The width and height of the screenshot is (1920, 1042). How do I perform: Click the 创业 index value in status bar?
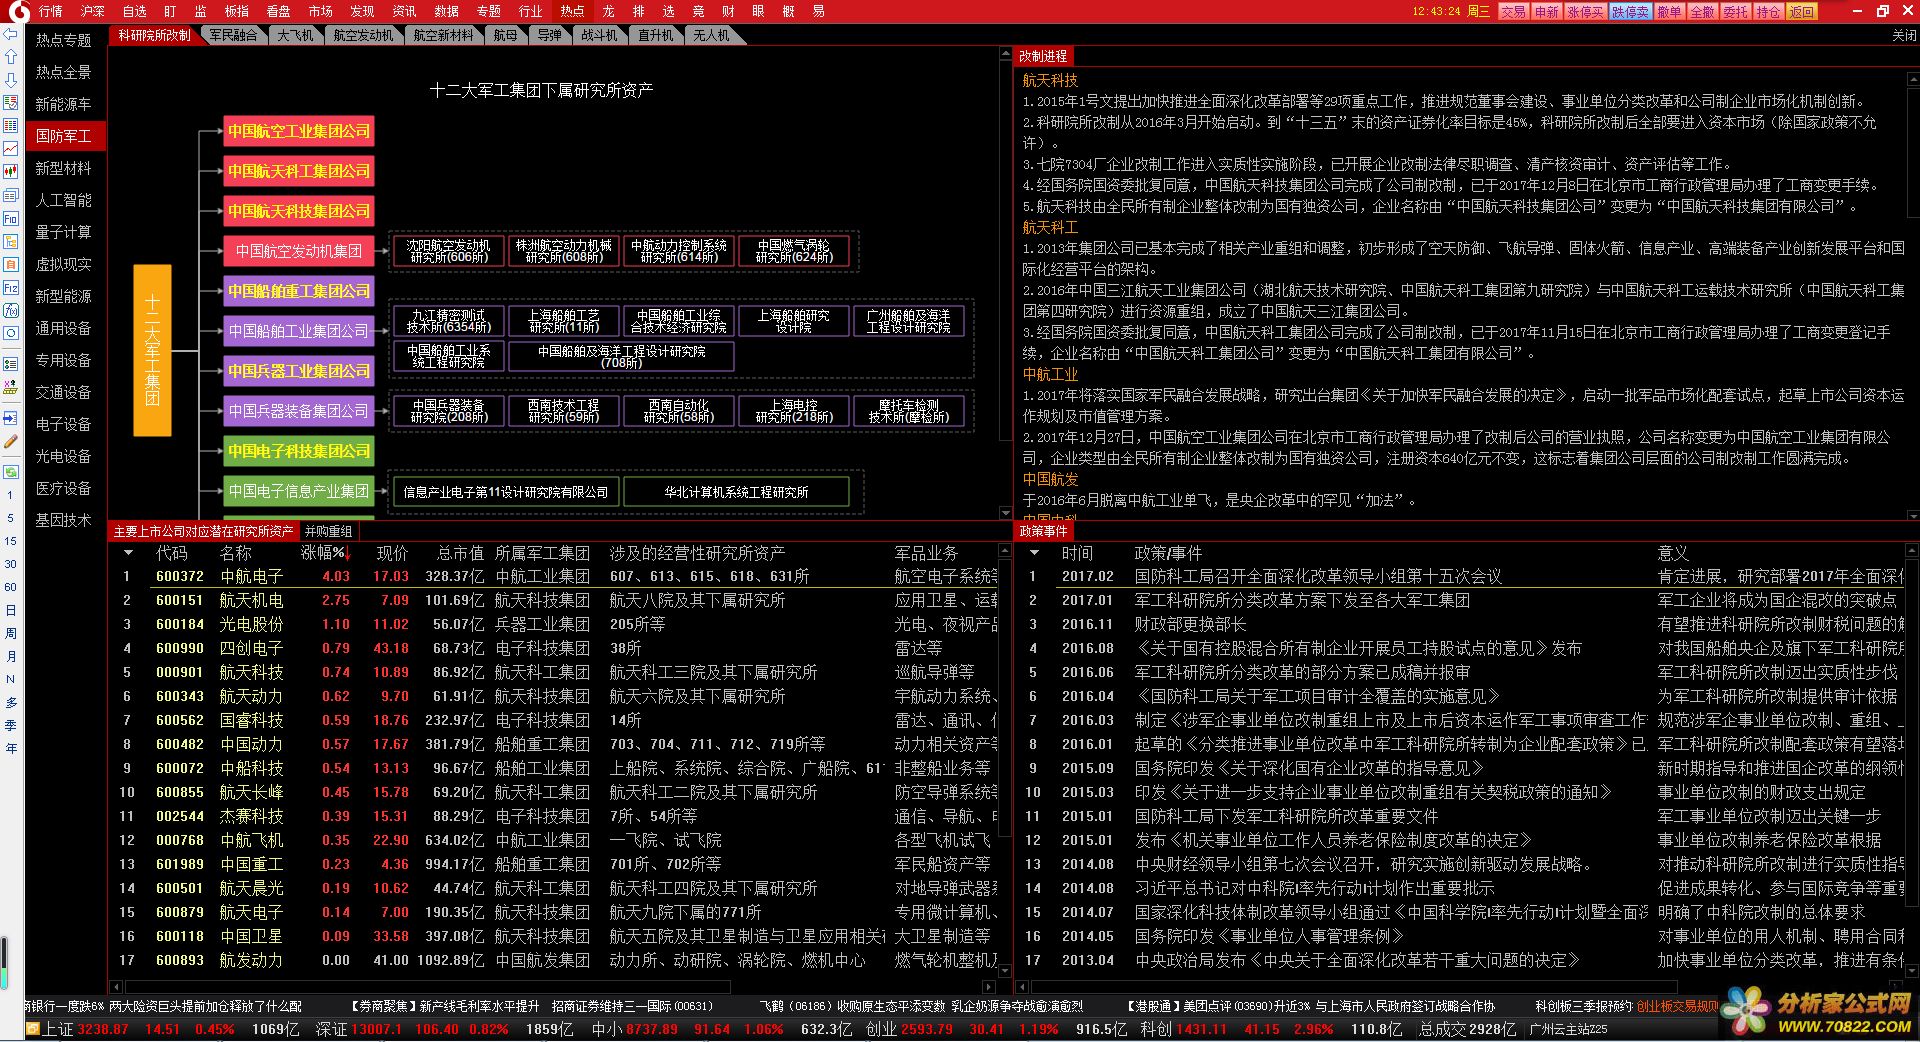point(926,1029)
